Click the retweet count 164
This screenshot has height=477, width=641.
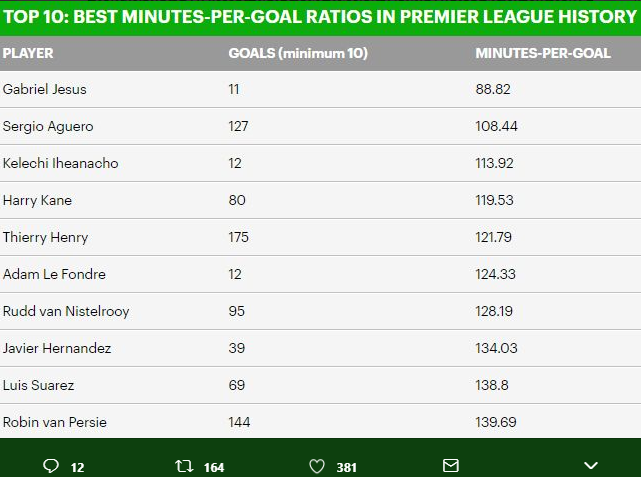point(214,468)
